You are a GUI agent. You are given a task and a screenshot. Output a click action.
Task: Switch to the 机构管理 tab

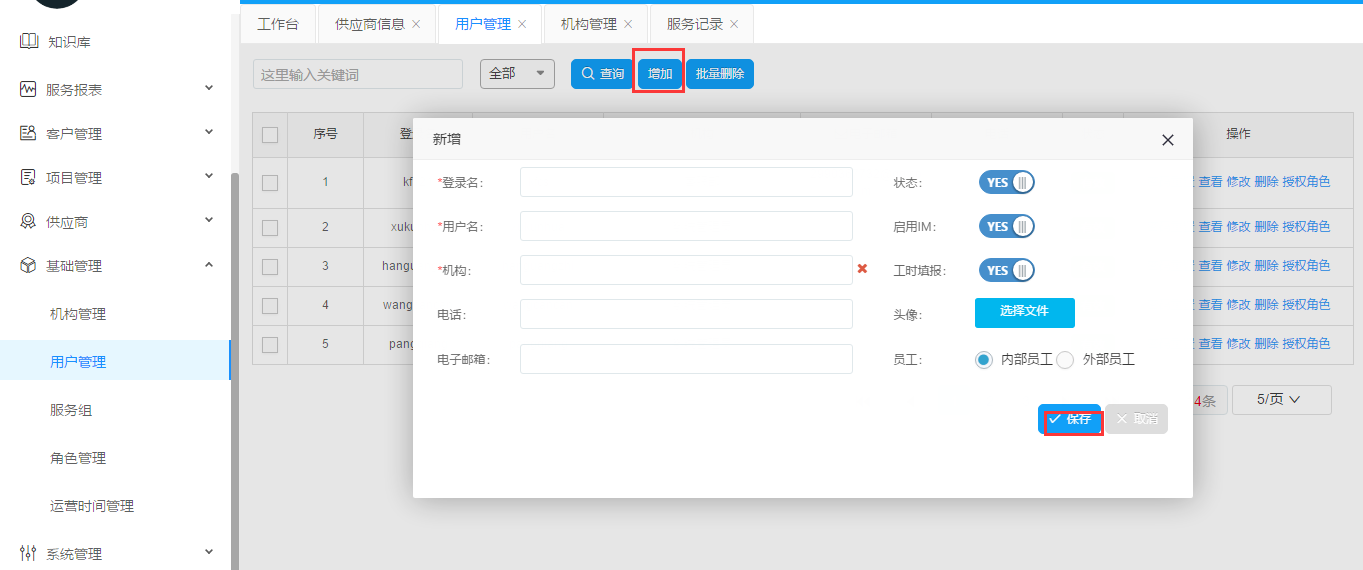588,24
